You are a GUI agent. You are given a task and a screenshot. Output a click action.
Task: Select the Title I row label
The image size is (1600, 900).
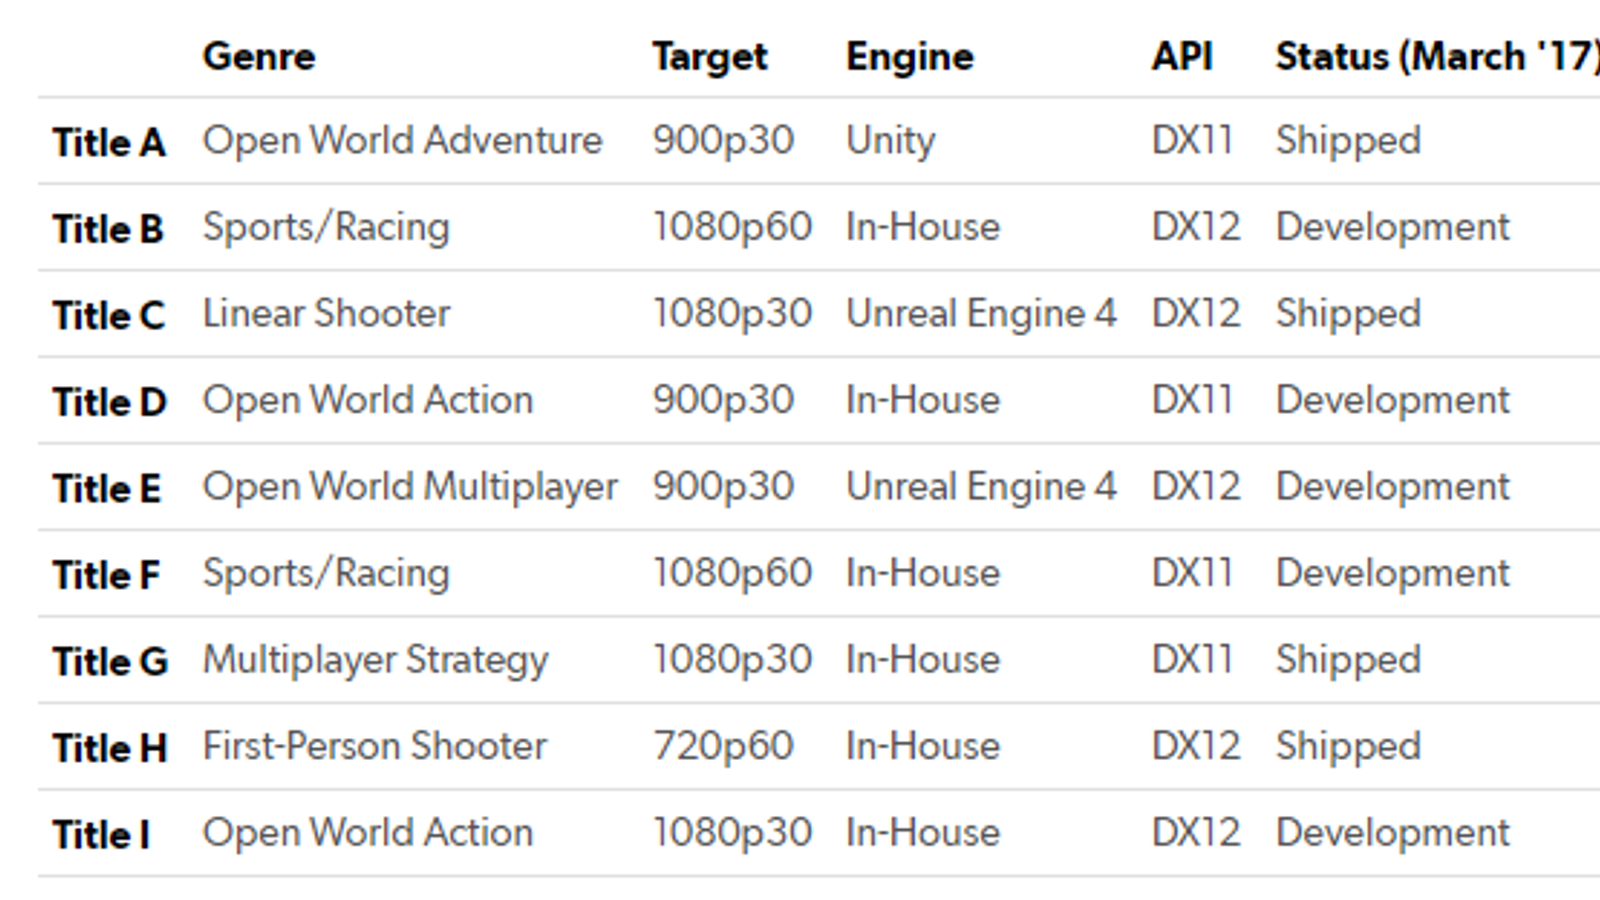tap(101, 835)
